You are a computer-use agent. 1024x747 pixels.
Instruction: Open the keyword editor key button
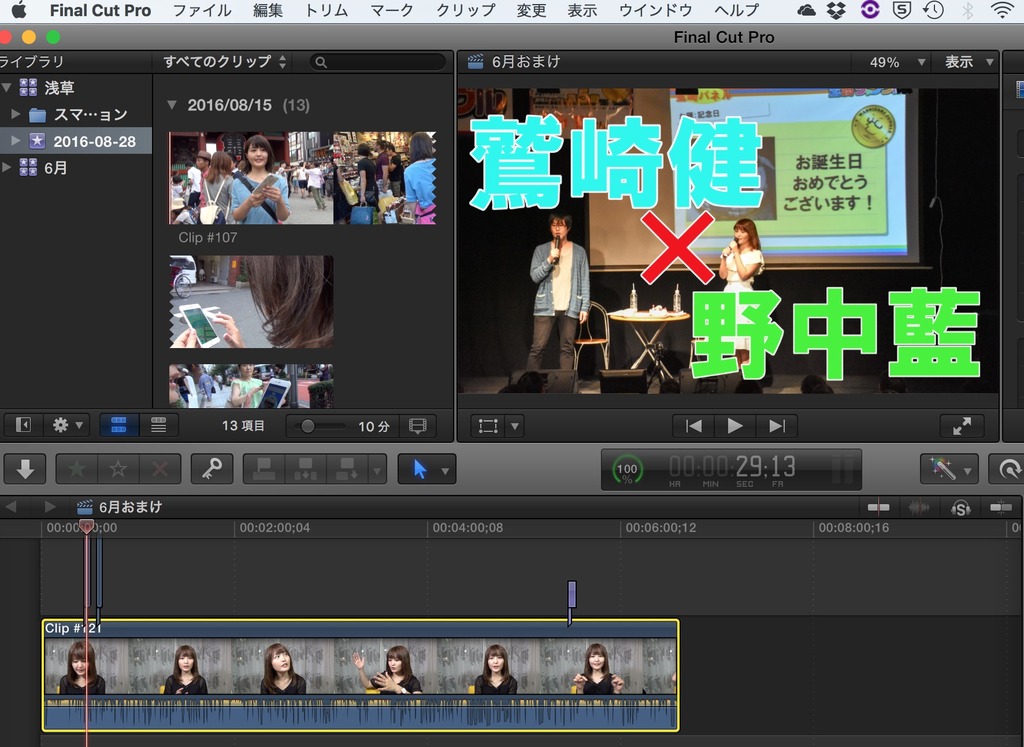(212, 469)
